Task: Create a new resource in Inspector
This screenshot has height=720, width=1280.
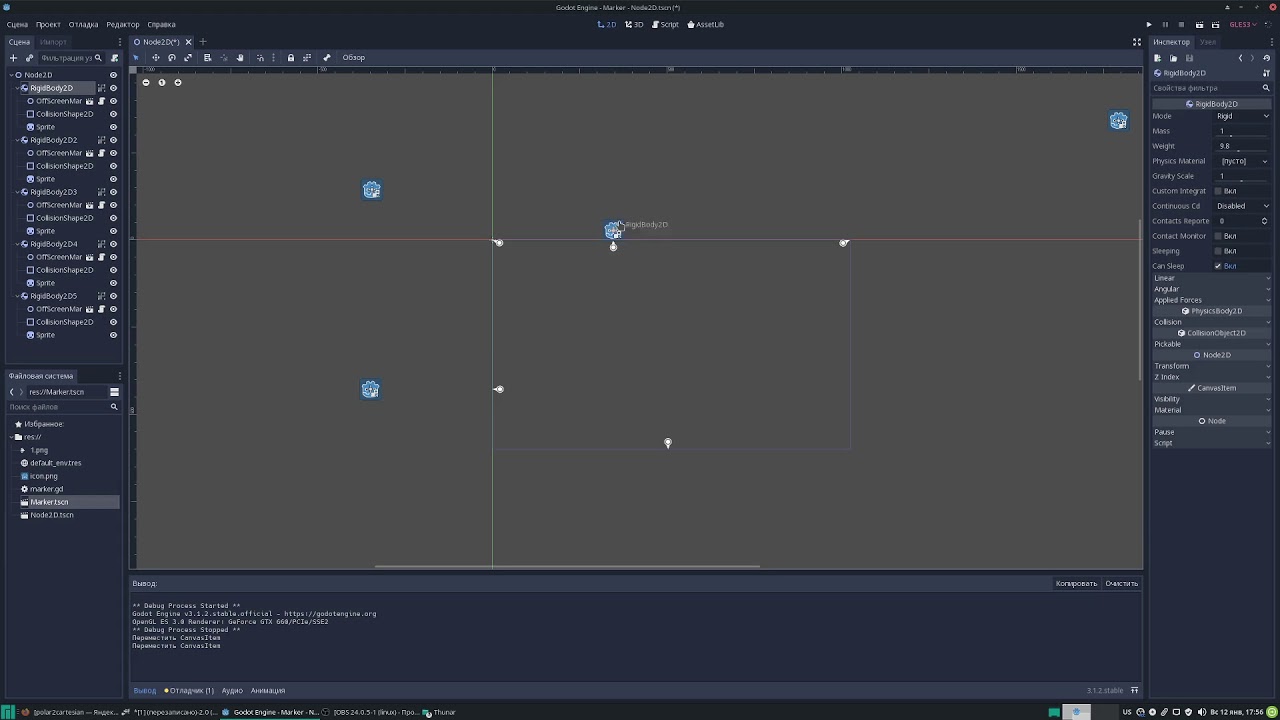Action: (x=1158, y=58)
